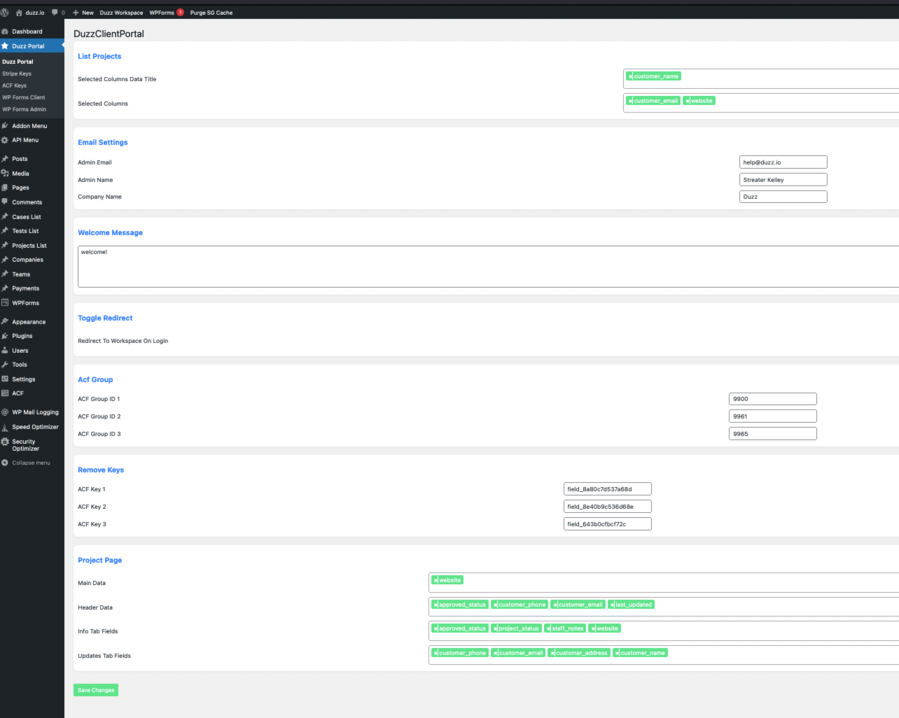The height and width of the screenshot is (718, 899).
Task: Remove website tag from Selected Columns
Action: click(x=687, y=101)
